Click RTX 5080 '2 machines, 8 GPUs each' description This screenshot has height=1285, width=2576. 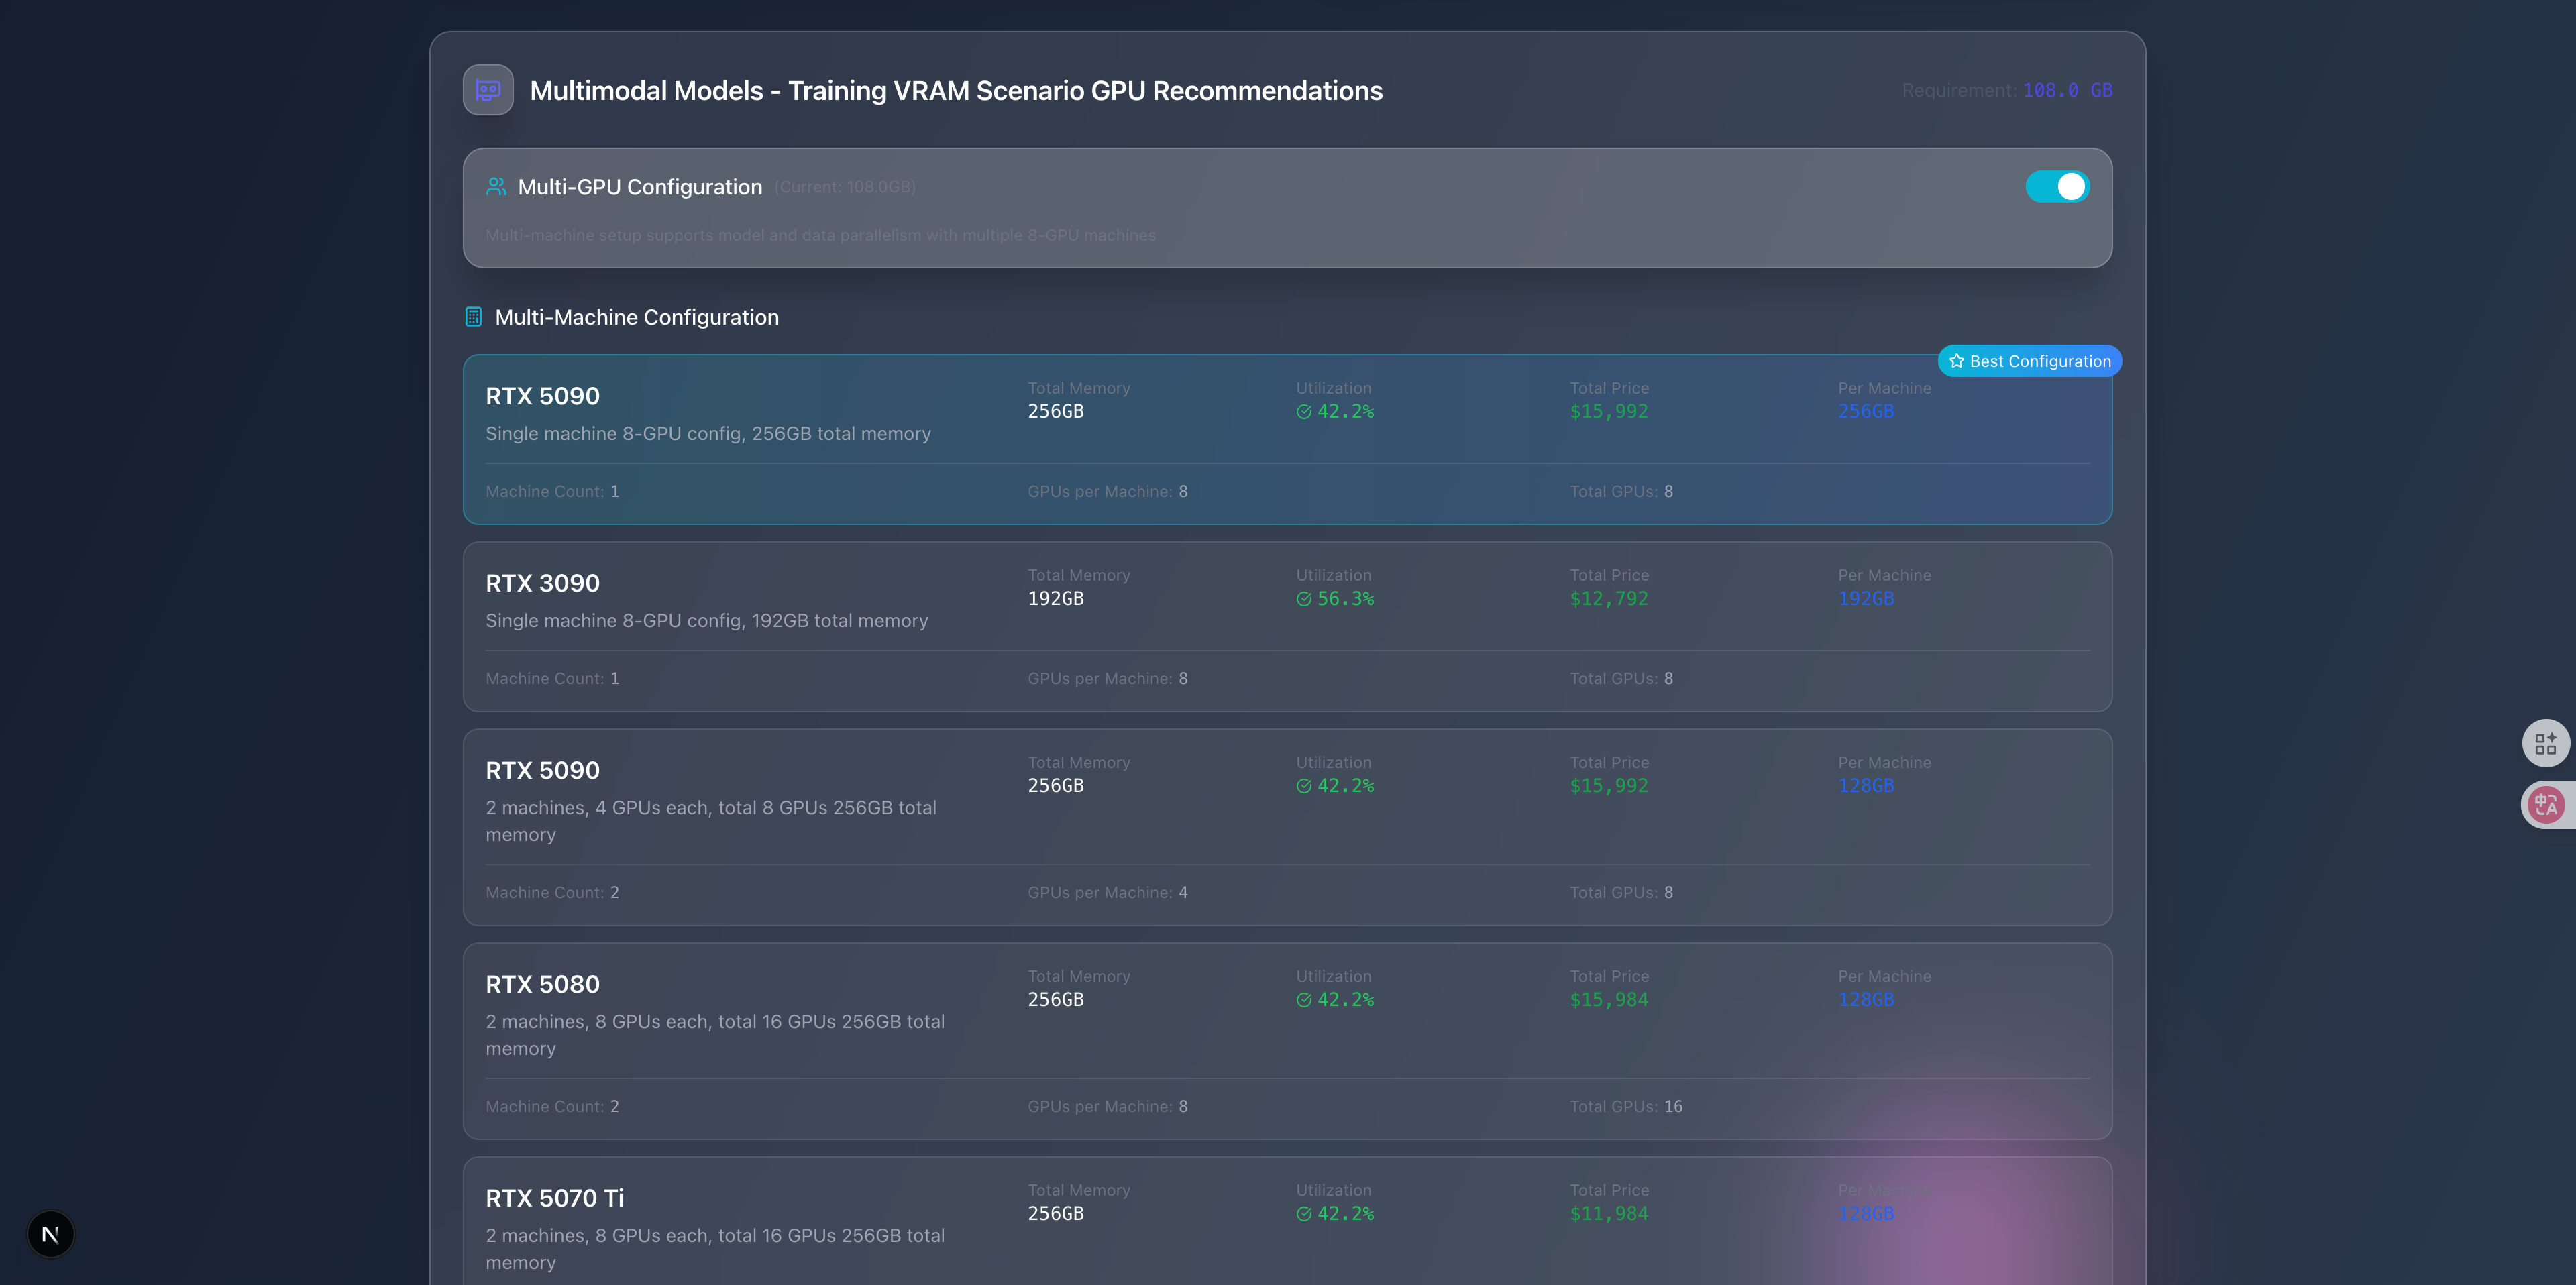click(715, 1035)
